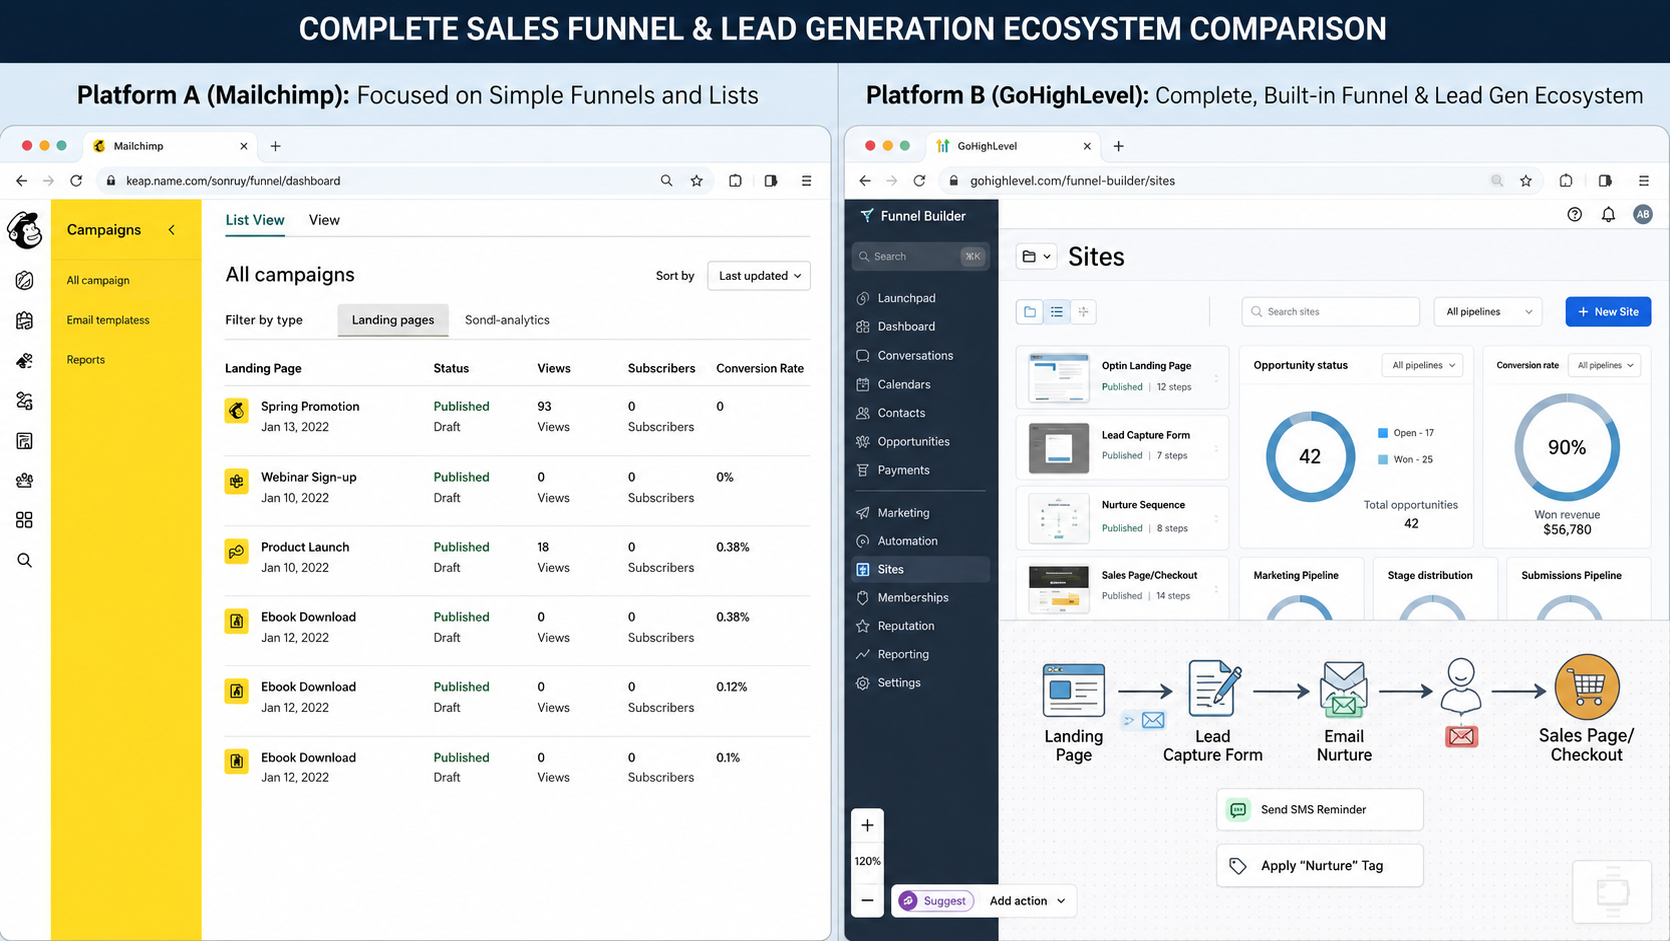This screenshot has height=941, width=1670.
Task: Switch to folder view toggle in Sites
Action: (x=1030, y=312)
